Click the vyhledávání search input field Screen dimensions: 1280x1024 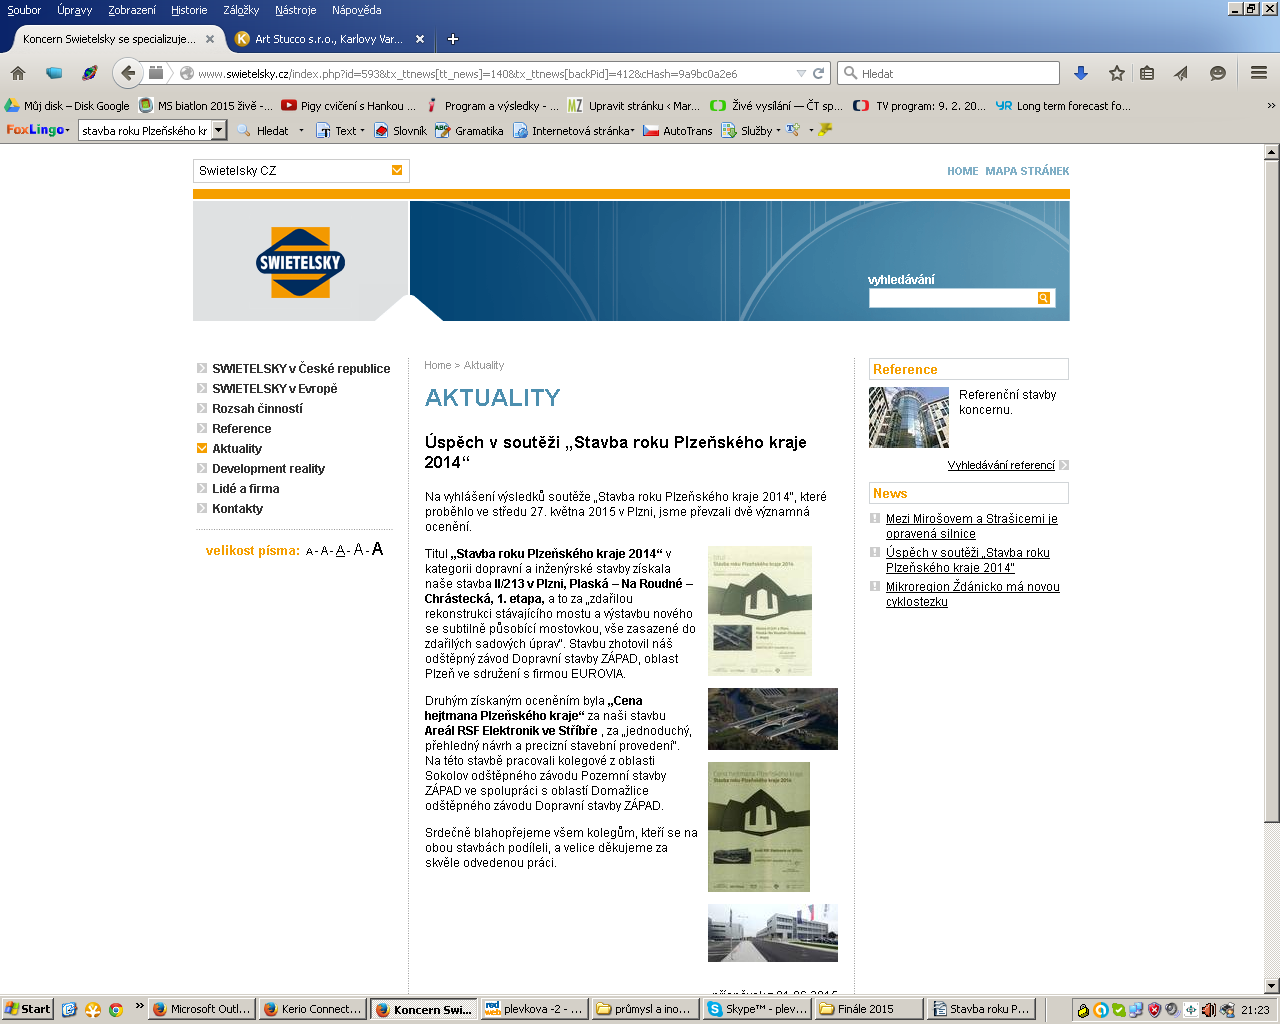953,298
